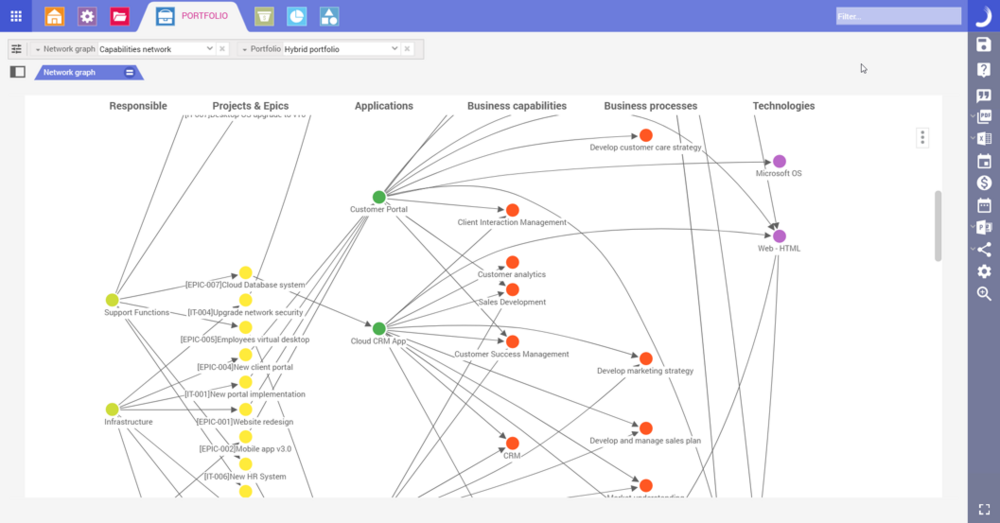1000x523 pixels.
Task: Save using the floppy disk icon
Action: coord(983,44)
